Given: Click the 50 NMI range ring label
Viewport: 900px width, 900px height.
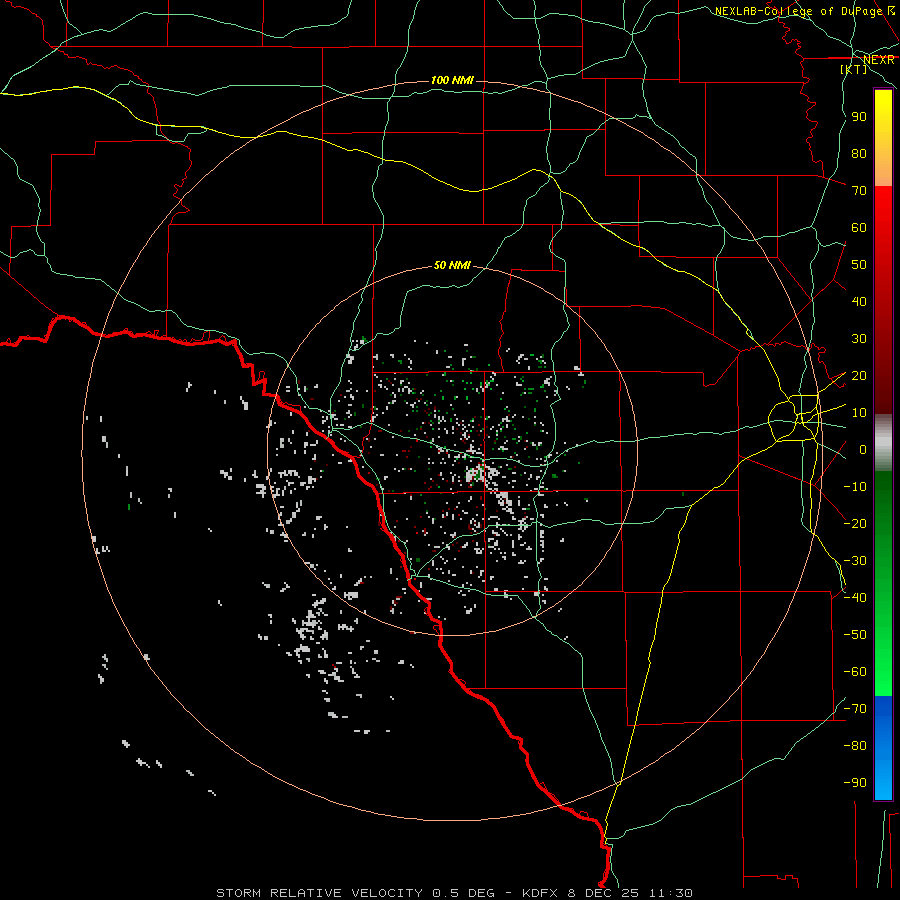Looking at the screenshot, I should click(x=452, y=265).
